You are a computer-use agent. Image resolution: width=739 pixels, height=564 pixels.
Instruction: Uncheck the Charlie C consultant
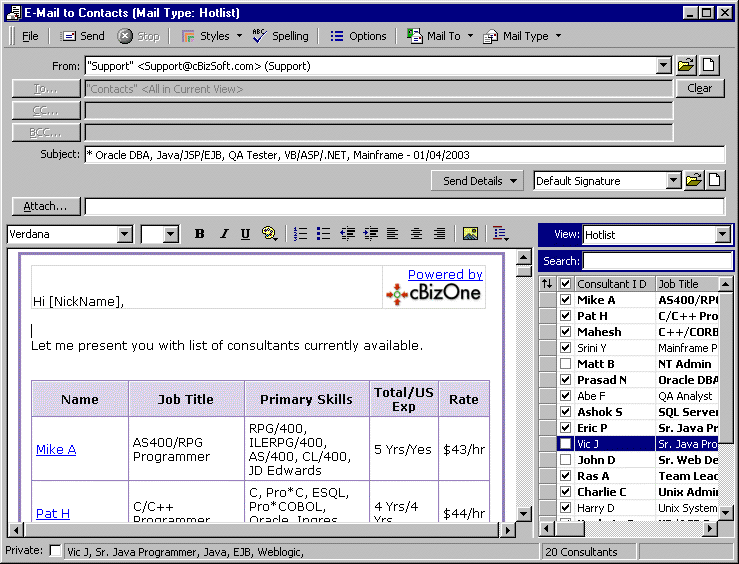coord(566,492)
